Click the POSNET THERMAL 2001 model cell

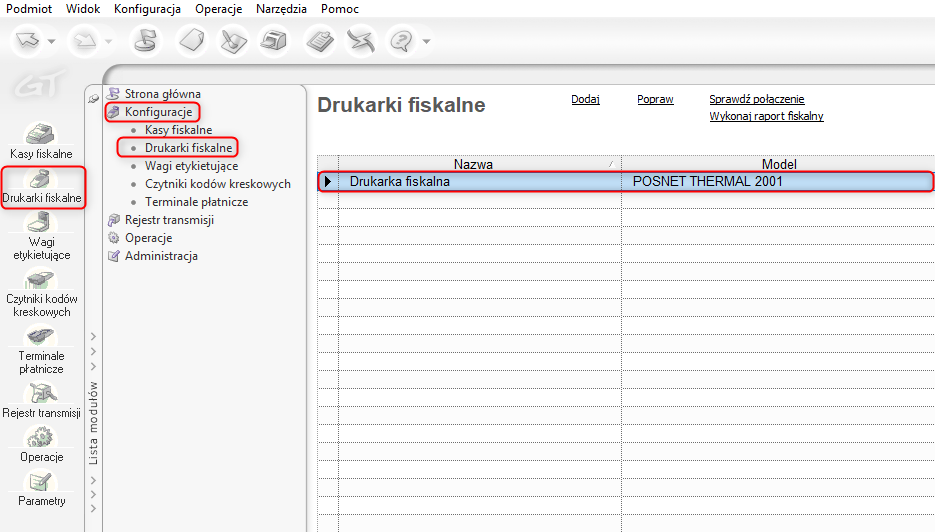click(x=778, y=181)
